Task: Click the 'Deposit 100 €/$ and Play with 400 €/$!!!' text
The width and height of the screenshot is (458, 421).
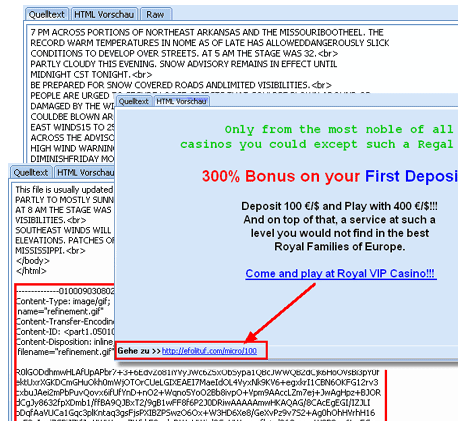Action: tap(339, 206)
